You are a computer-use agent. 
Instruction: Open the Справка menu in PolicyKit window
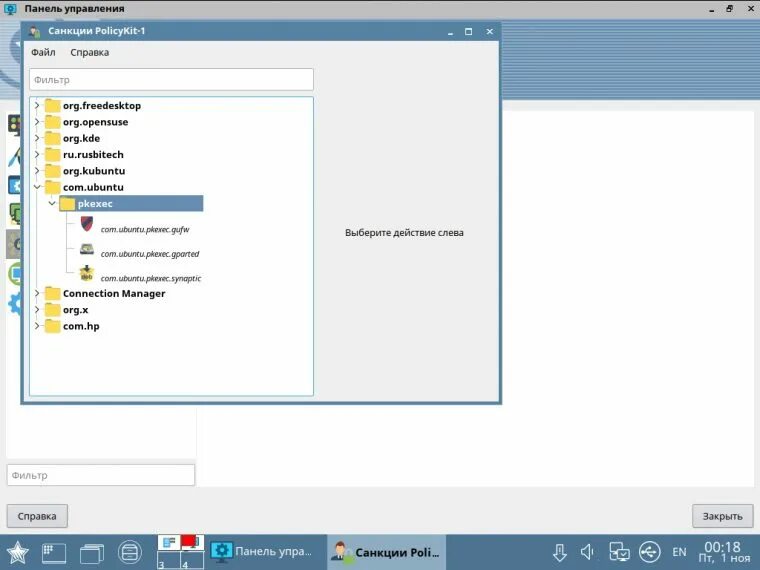(90, 52)
